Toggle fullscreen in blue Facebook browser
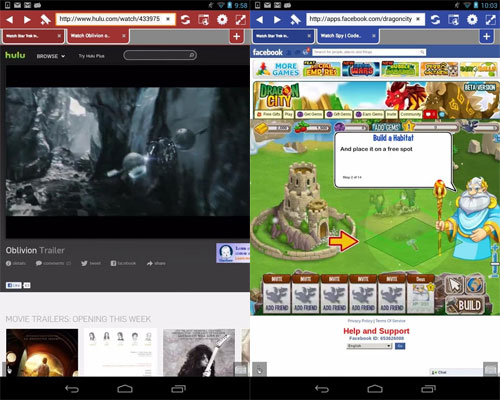 (490, 20)
